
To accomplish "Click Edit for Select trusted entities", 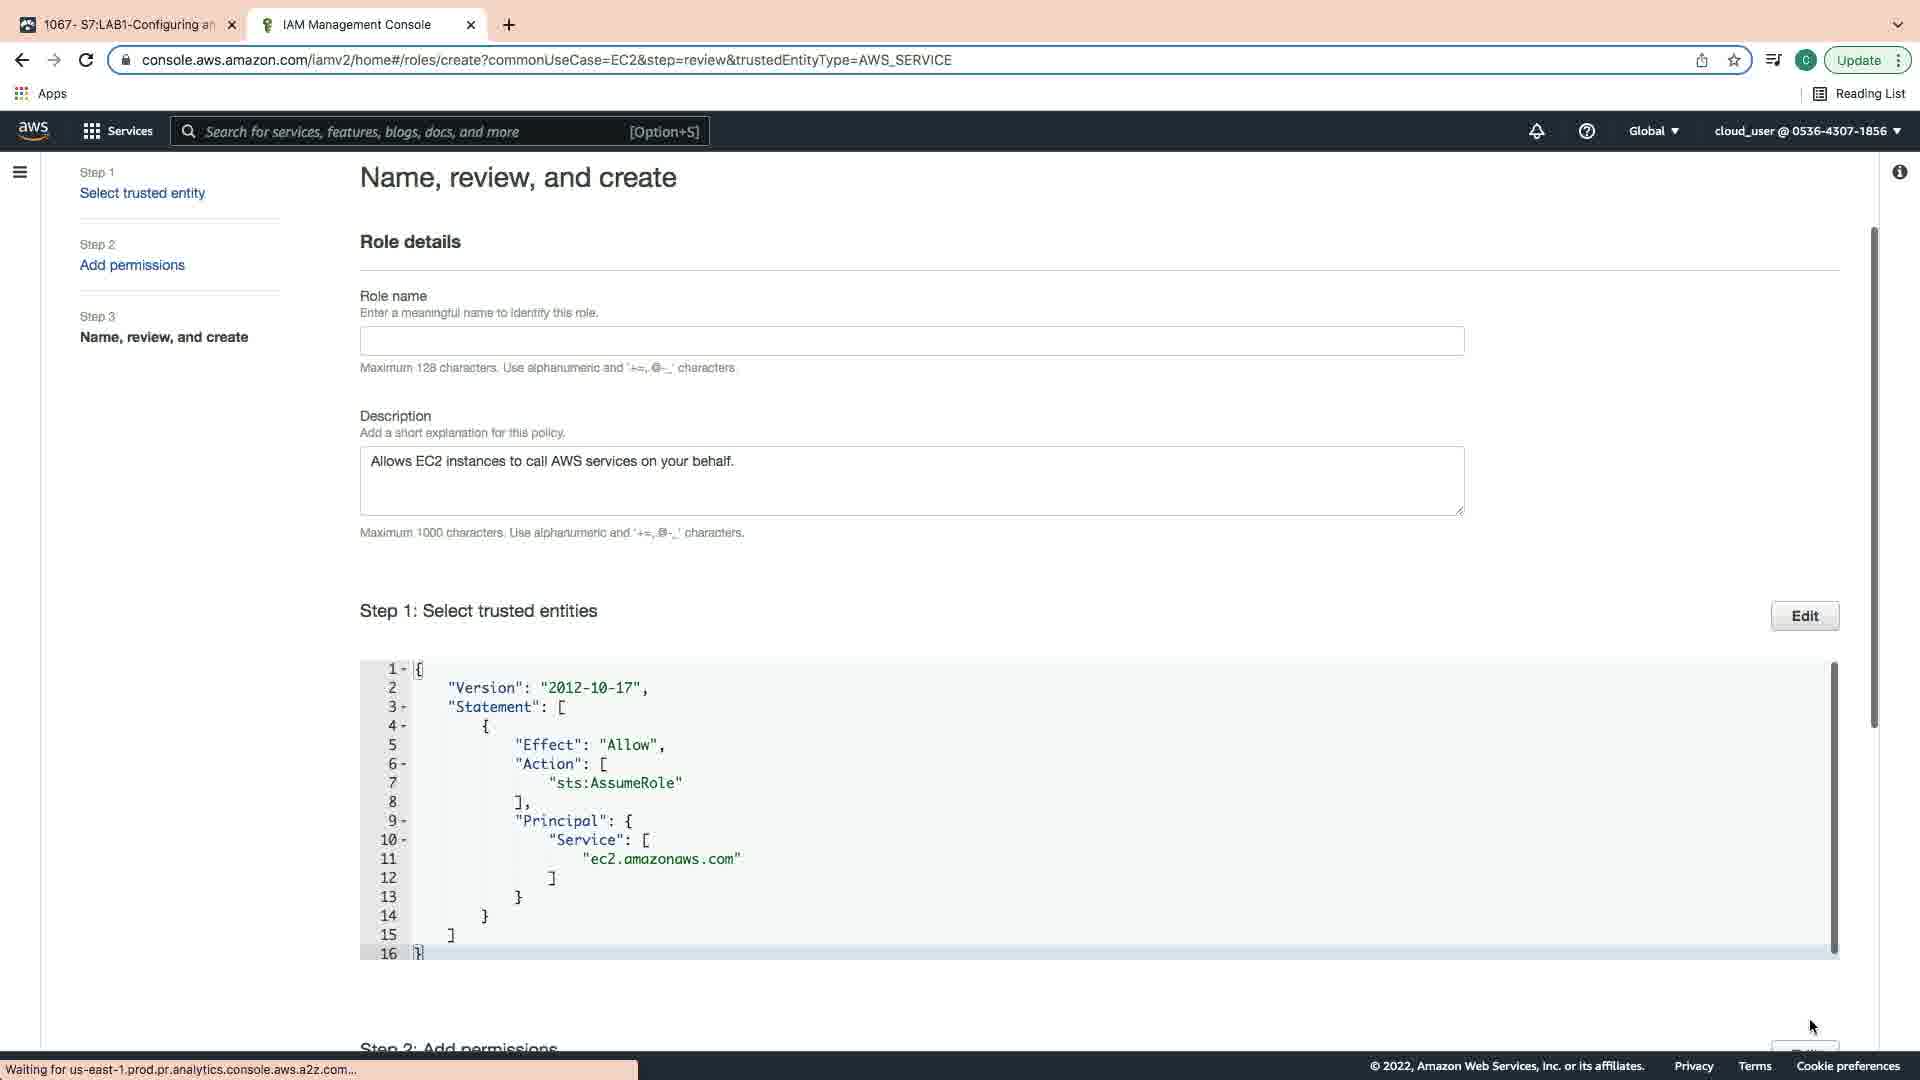I will [1804, 616].
